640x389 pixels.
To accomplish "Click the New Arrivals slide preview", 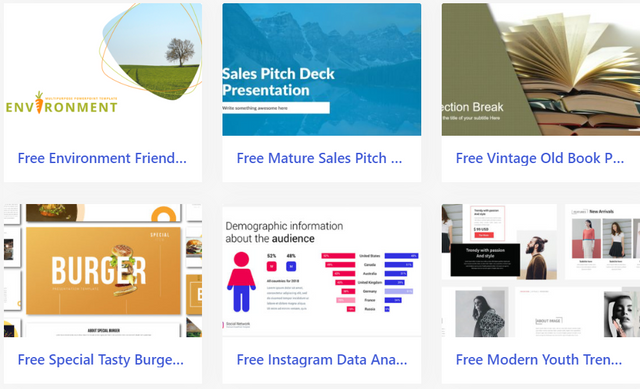I will 602,241.
